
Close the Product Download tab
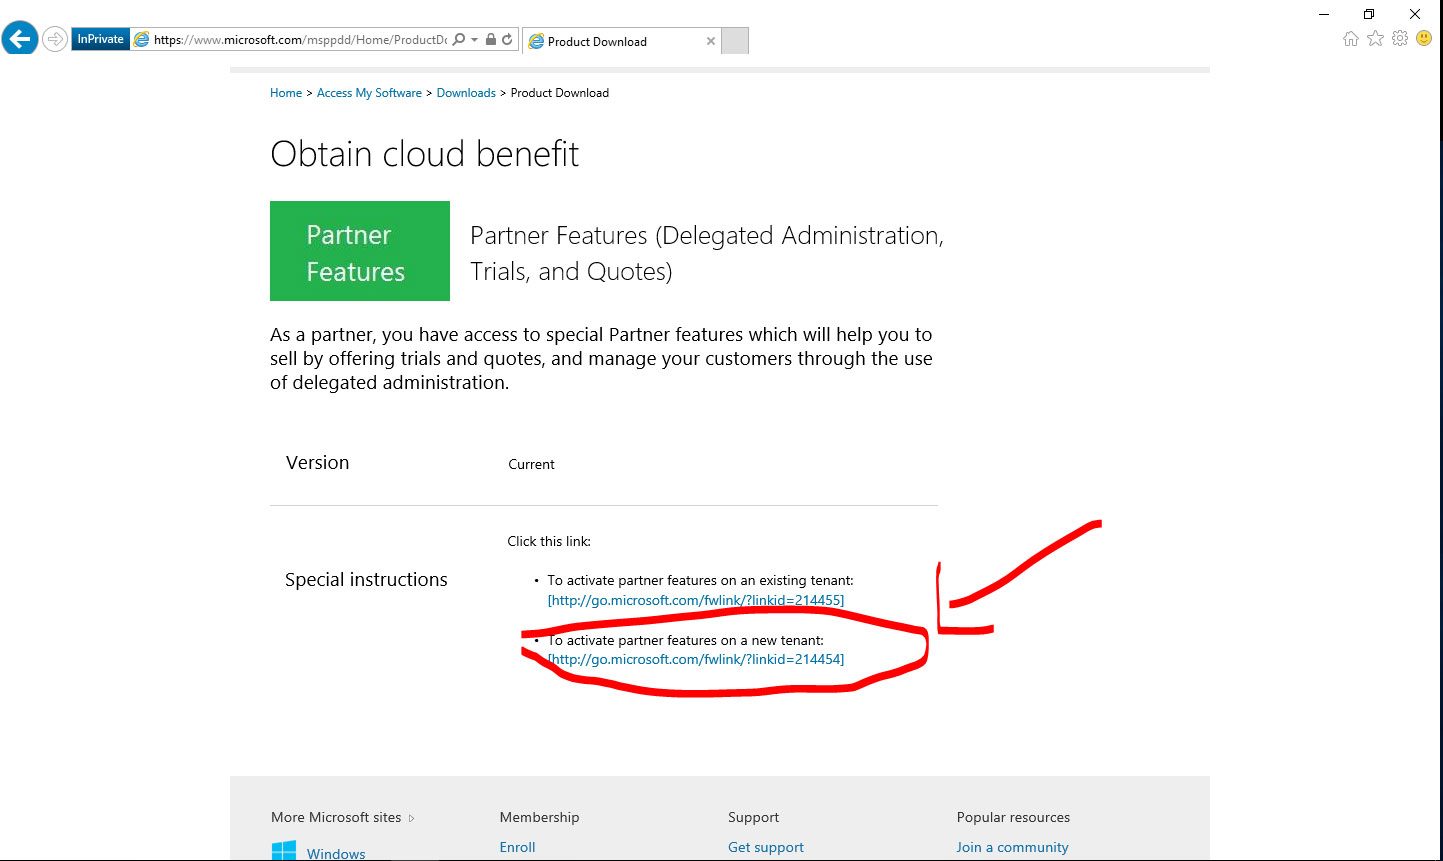pos(711,41)
